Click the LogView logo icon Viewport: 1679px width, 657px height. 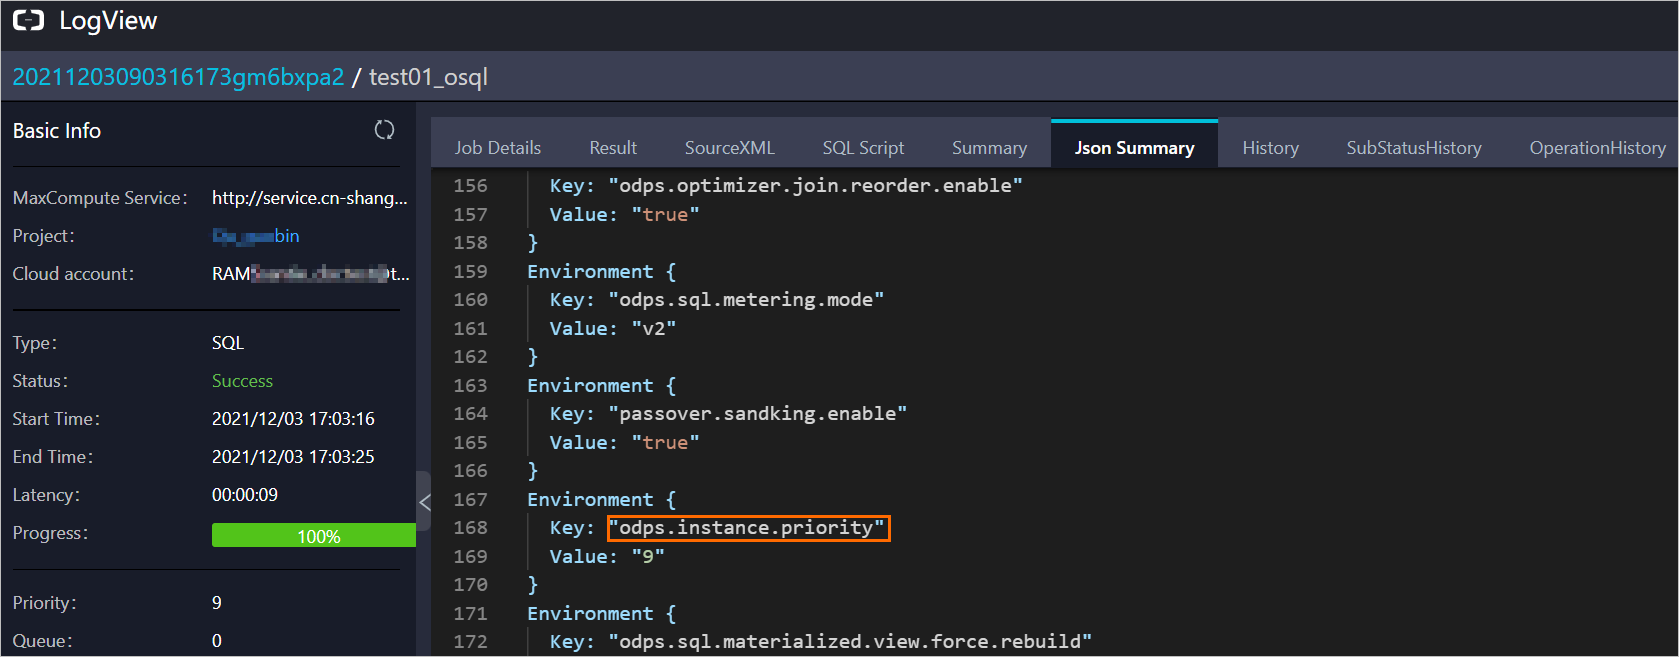click(28, 20)
